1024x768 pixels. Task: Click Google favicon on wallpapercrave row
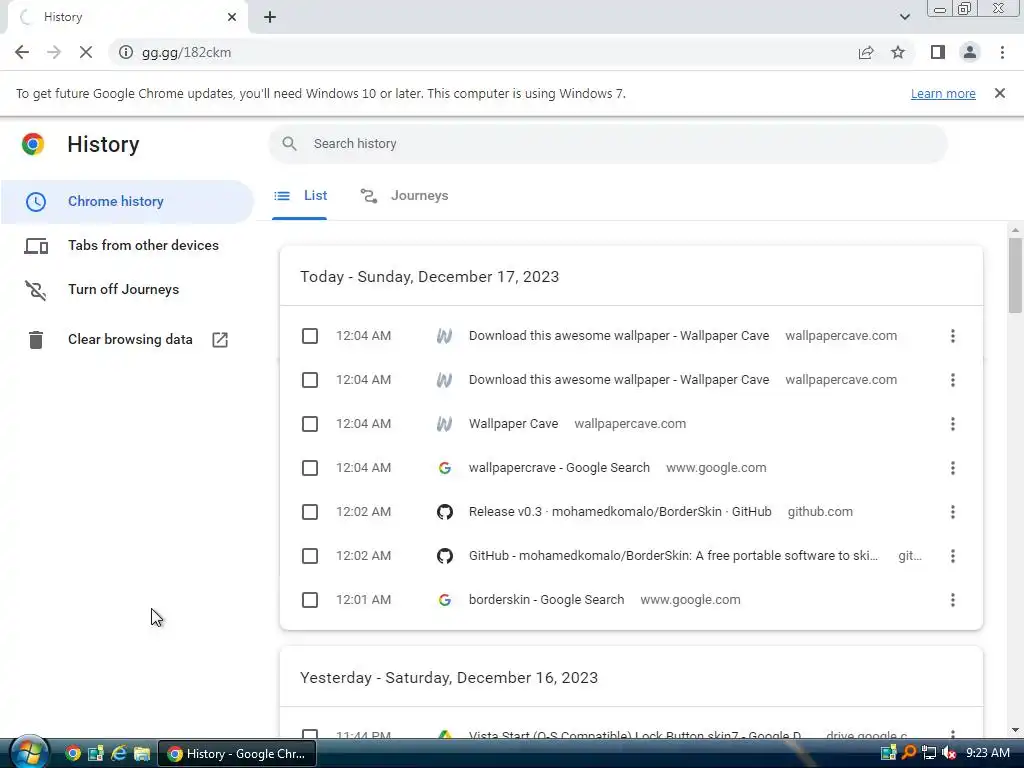(445, 468)
